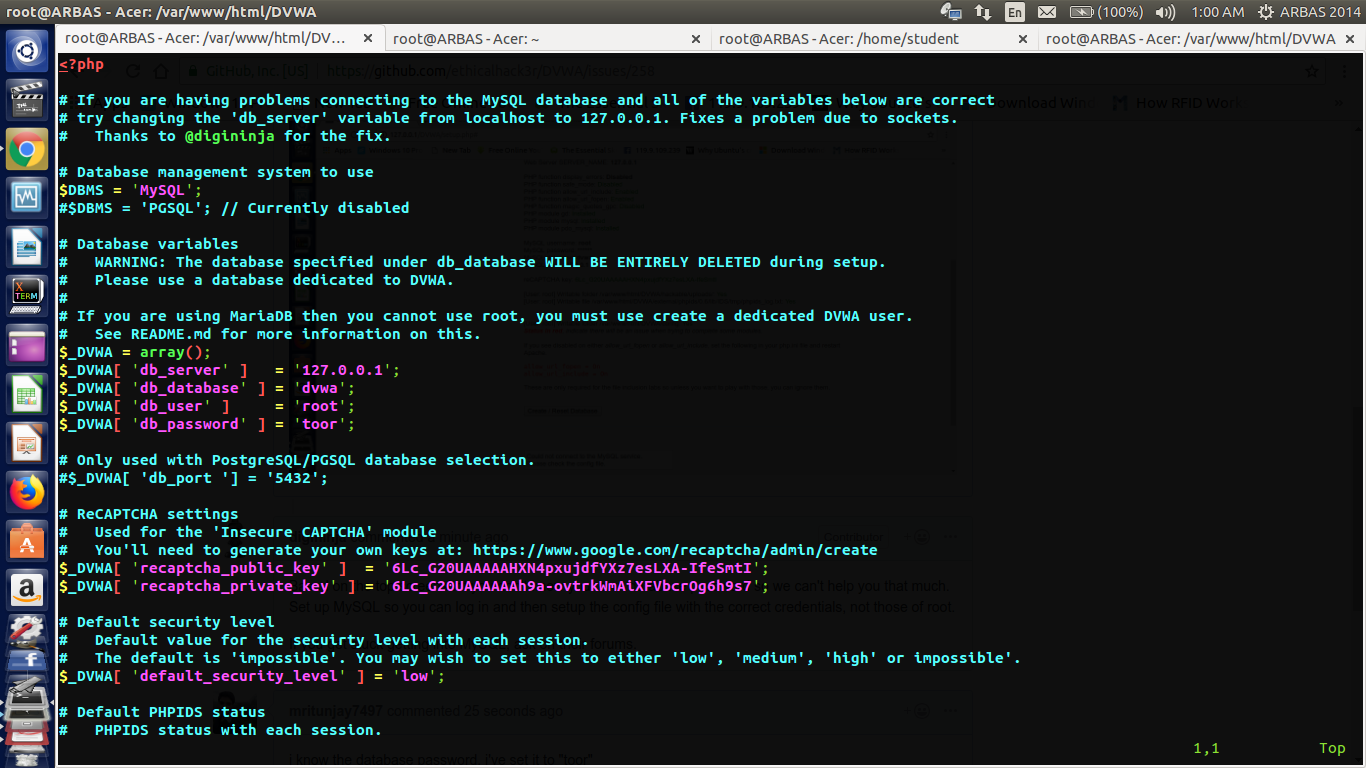The width and height of the screenshot is (1366, 768).
Task: Click the recaptcha_private_key value string
Action: point(572,586)
